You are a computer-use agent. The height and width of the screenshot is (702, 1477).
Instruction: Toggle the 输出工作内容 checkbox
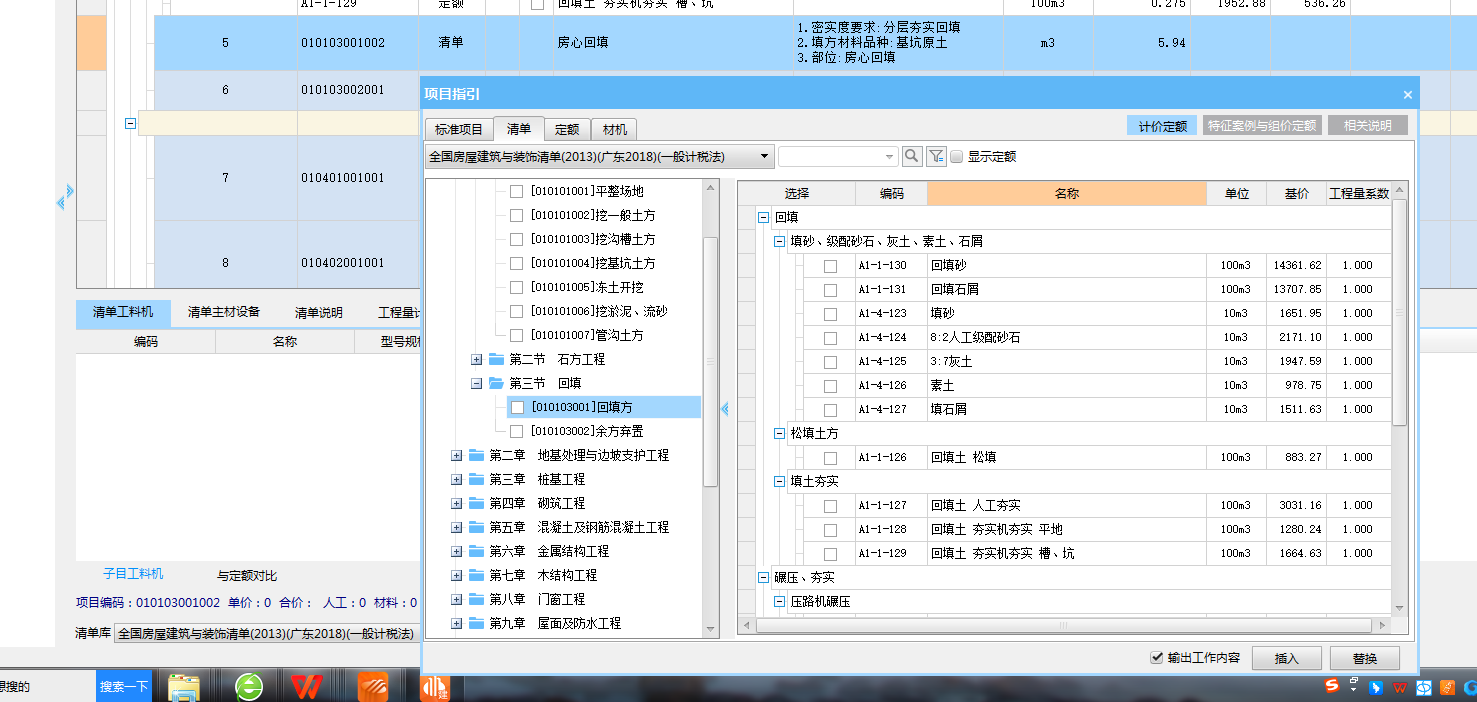(x=1157, y=658)
